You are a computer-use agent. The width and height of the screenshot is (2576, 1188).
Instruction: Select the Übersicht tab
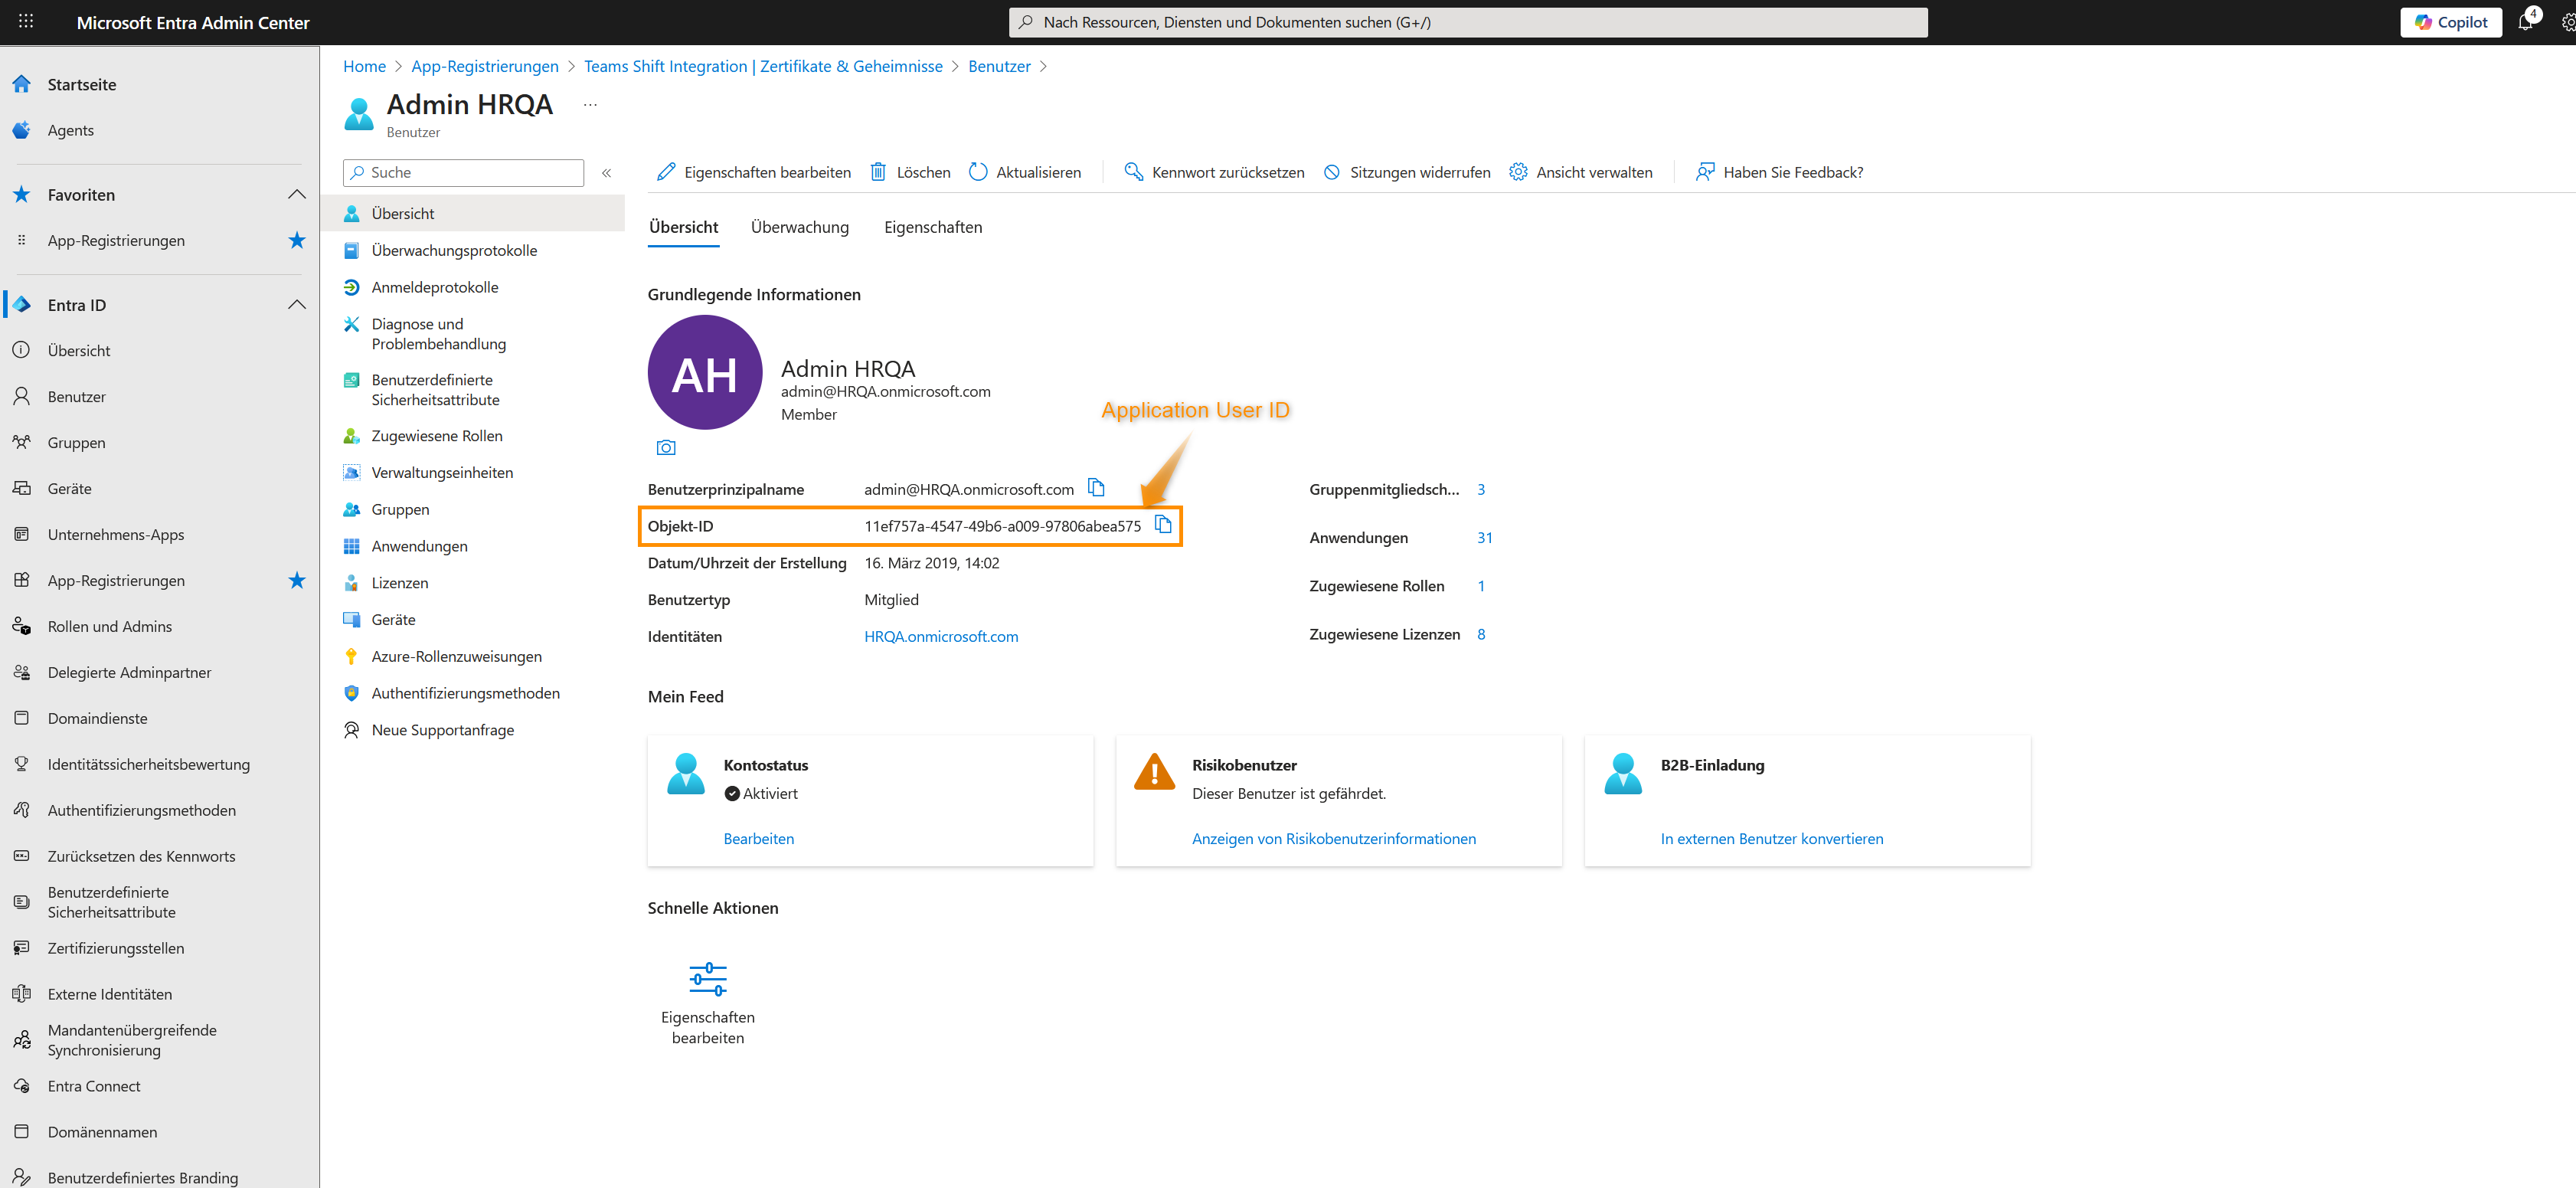point(683,227)
